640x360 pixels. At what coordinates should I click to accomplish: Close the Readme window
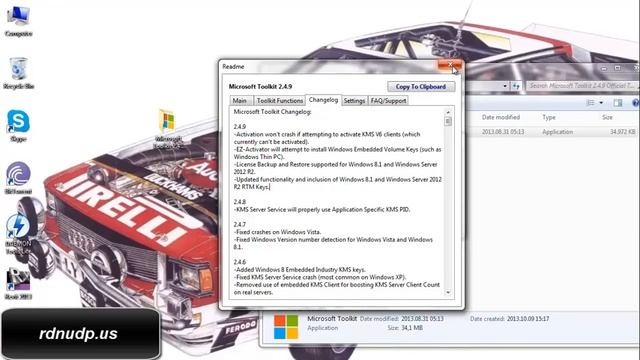pos(450,65)
